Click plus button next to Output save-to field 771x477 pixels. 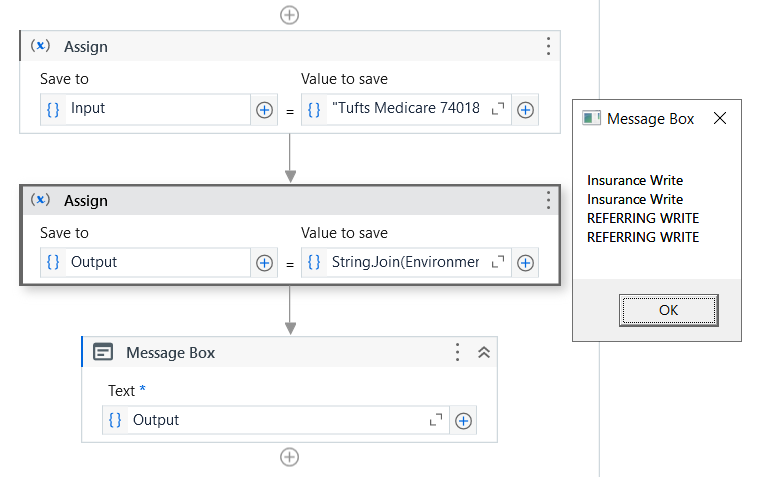point(264,263)
